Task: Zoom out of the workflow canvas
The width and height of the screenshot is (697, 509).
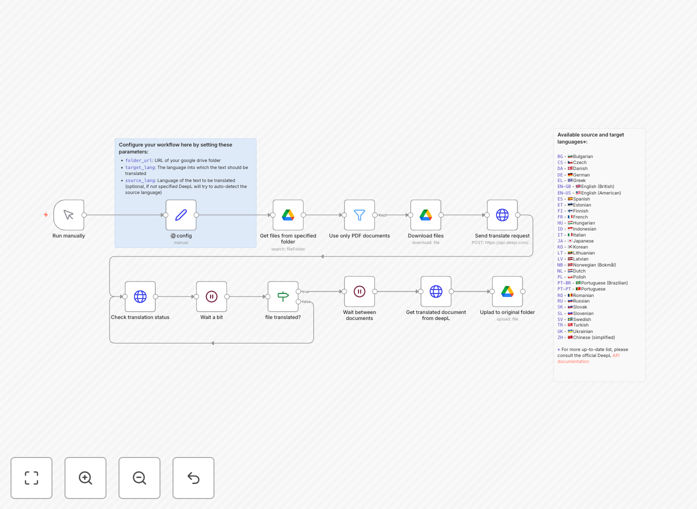Action: point(139,478)
